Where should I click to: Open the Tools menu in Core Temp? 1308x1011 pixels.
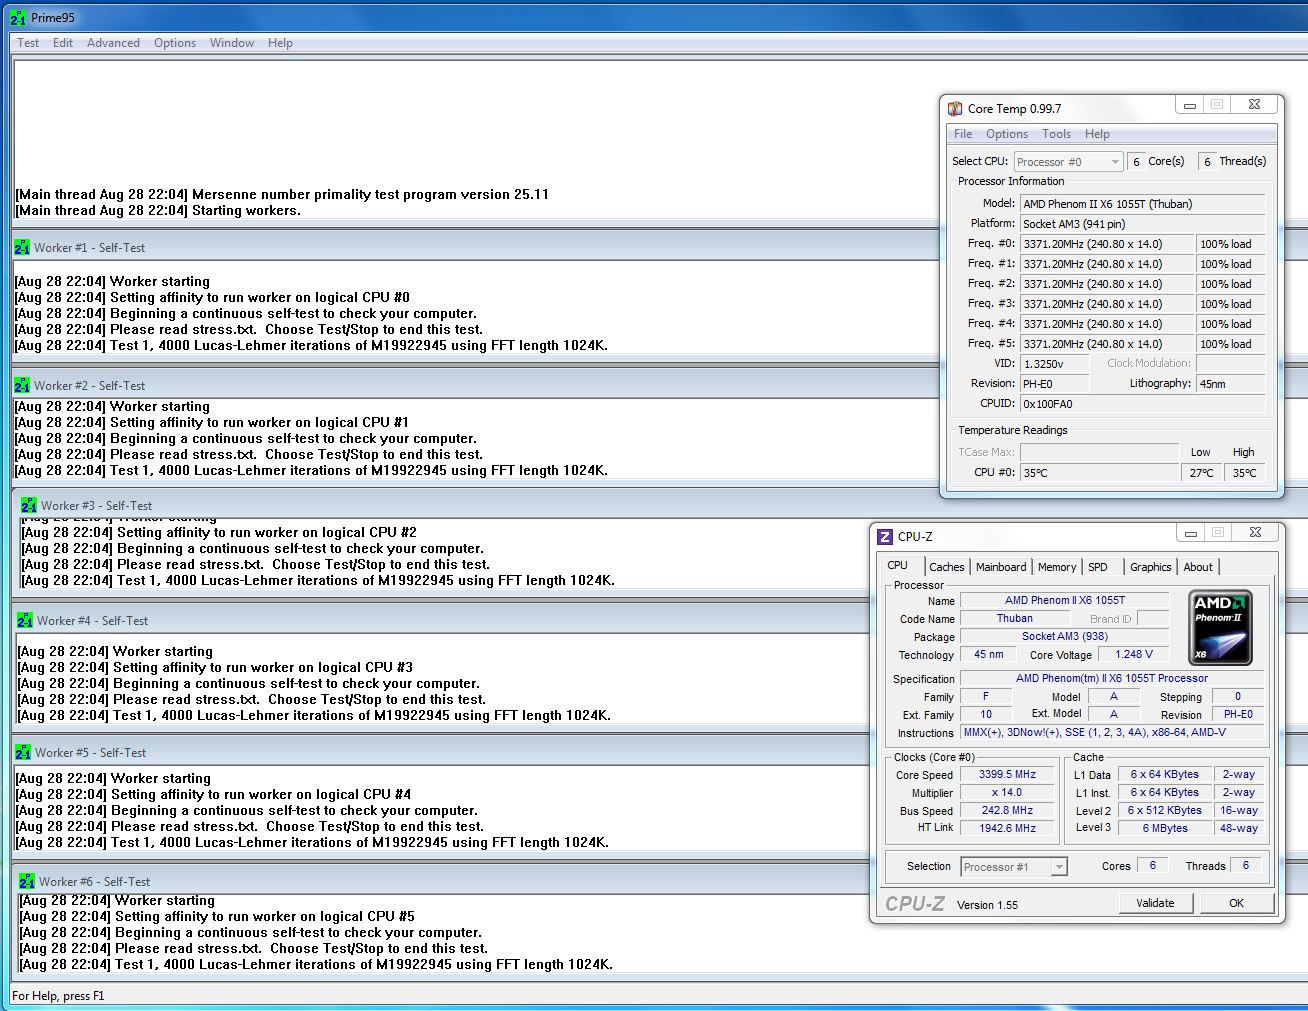[x=1056, y=134]
